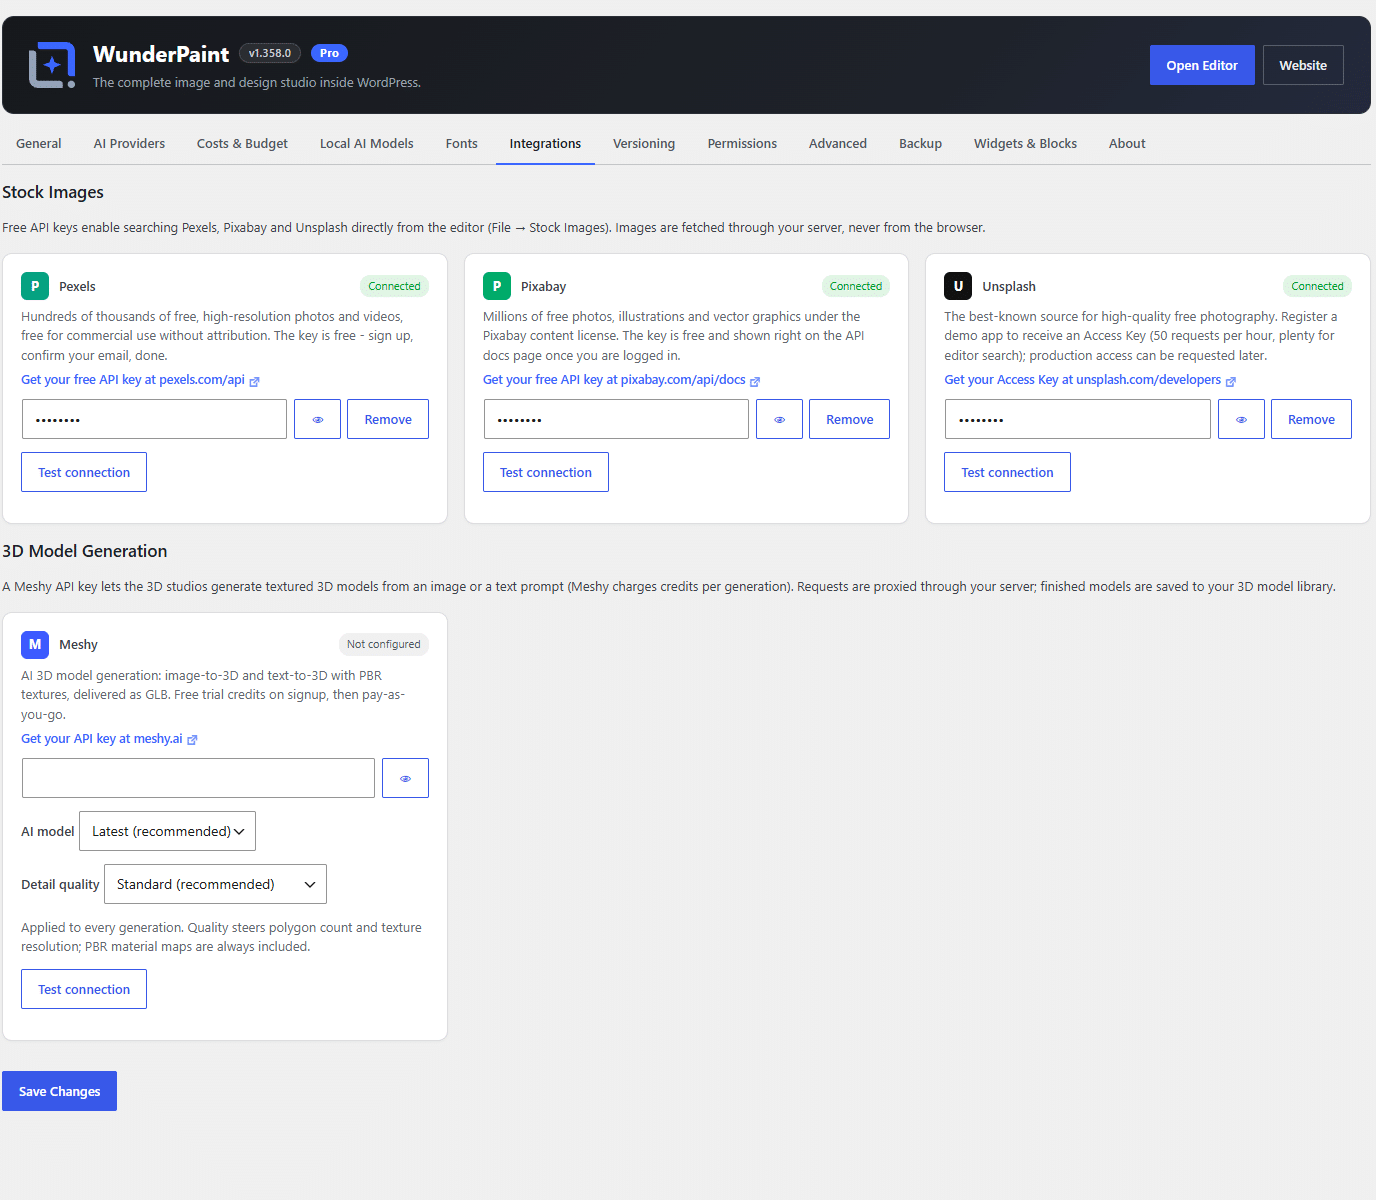The height and width of the screenshot is (1200, 1376).
Task: Reveal the Pixabay API key with the eye button
Action: coord(780,419)
